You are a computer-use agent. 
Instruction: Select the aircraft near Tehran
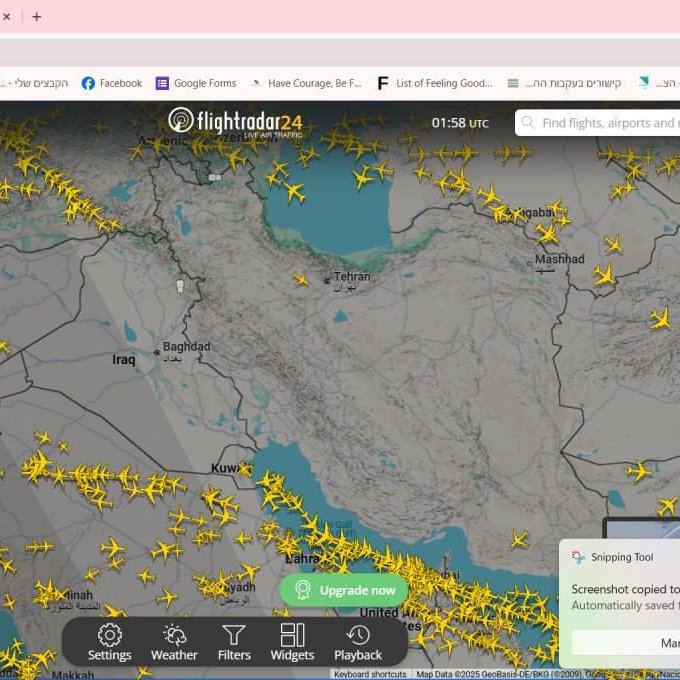300,280
